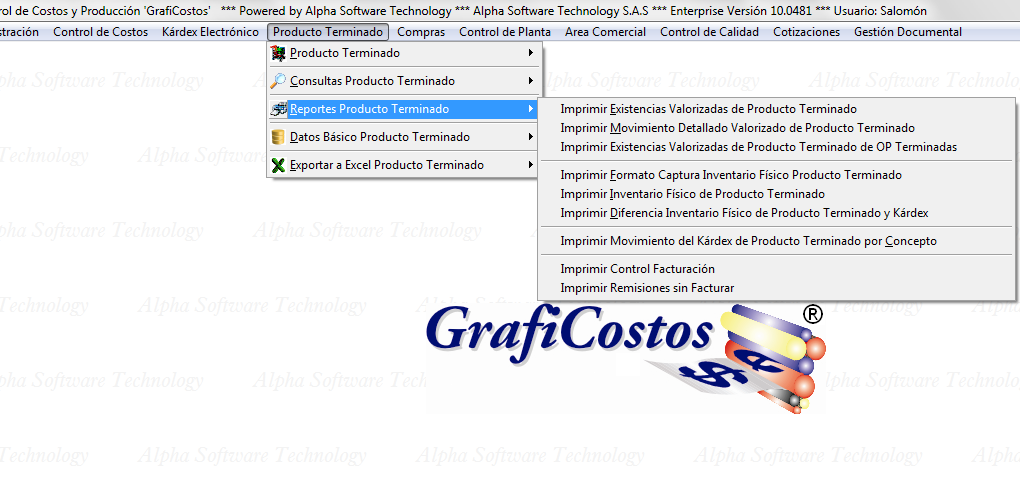
Task: Click the database icon for Datos Básico
Action: [x=279, y=137]
